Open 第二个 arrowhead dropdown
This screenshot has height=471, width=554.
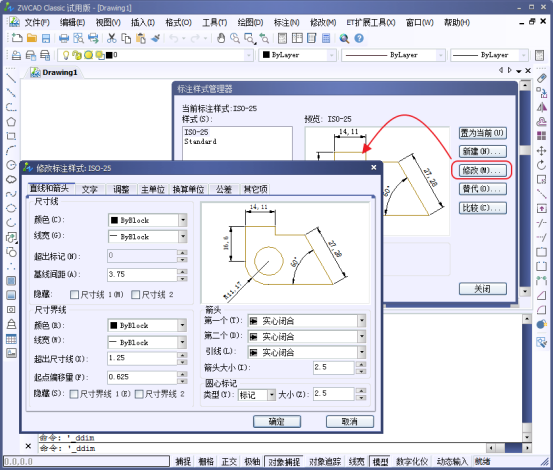click(362, 336)
